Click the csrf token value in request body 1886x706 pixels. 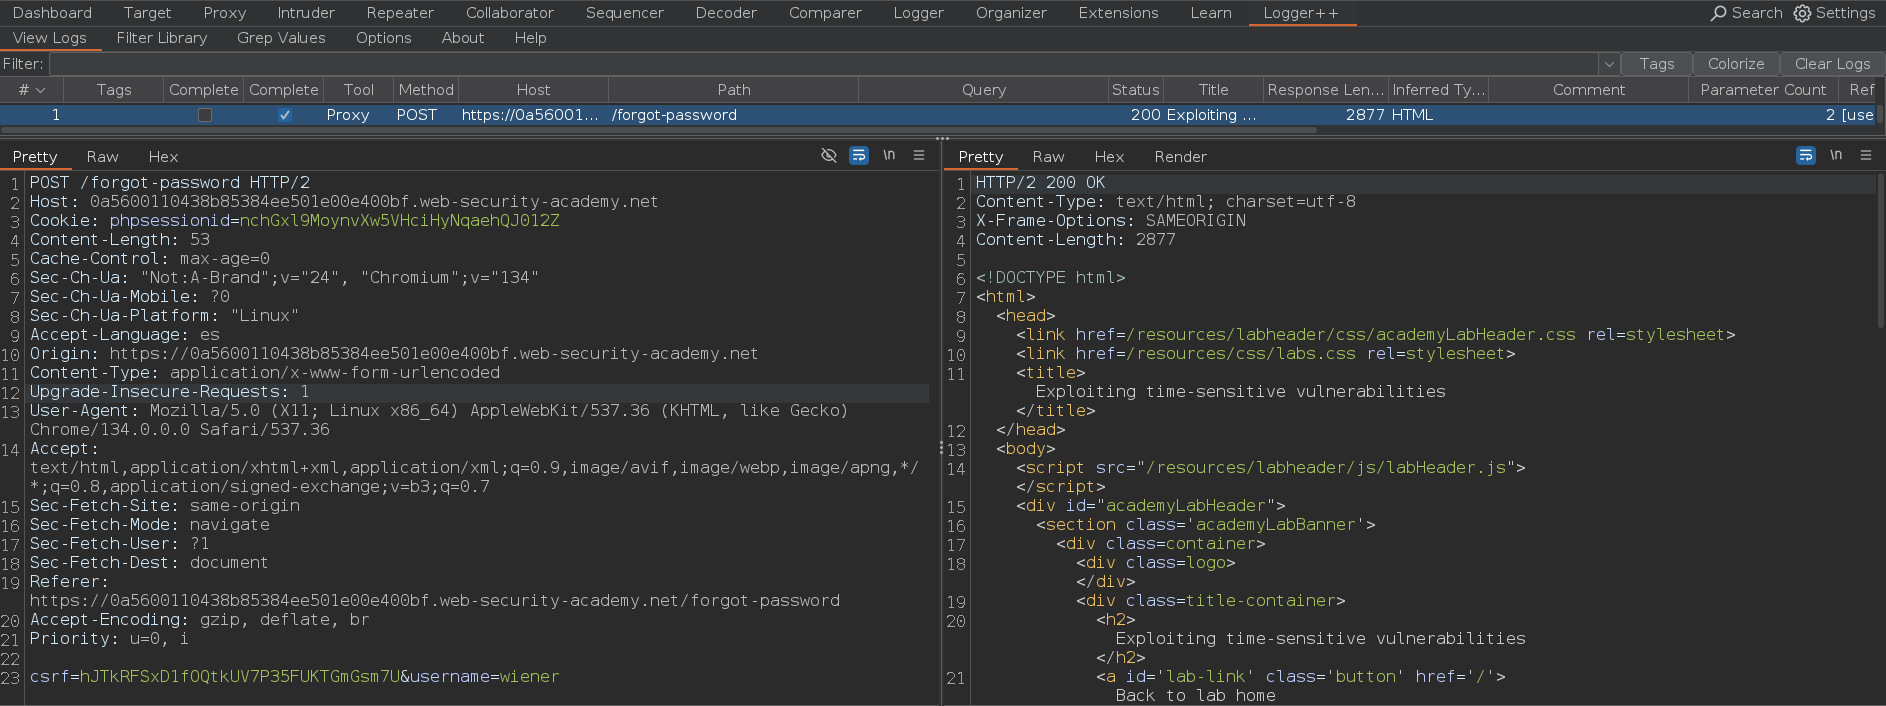pos(240,677)
